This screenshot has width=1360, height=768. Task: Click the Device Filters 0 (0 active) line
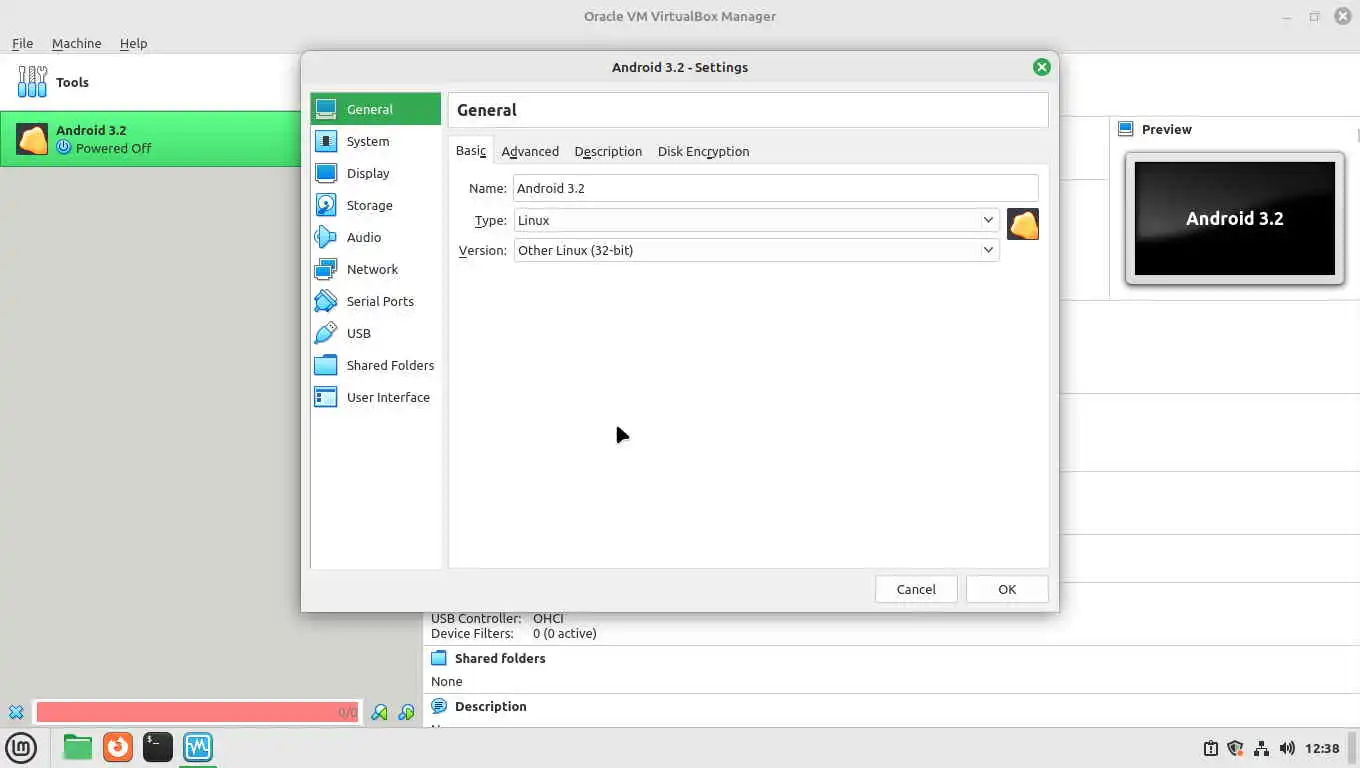click(x=514, y=633)
